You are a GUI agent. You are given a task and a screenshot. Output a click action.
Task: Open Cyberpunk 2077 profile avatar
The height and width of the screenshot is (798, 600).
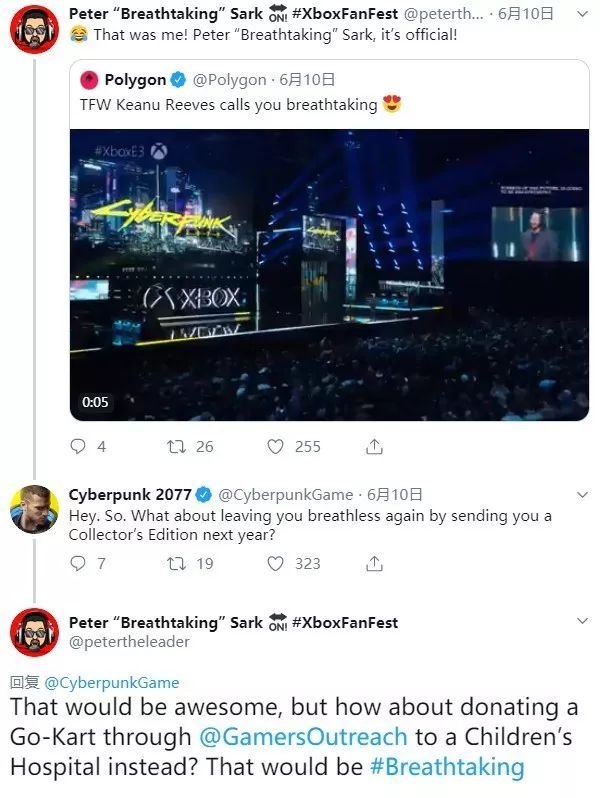point(34,510)
